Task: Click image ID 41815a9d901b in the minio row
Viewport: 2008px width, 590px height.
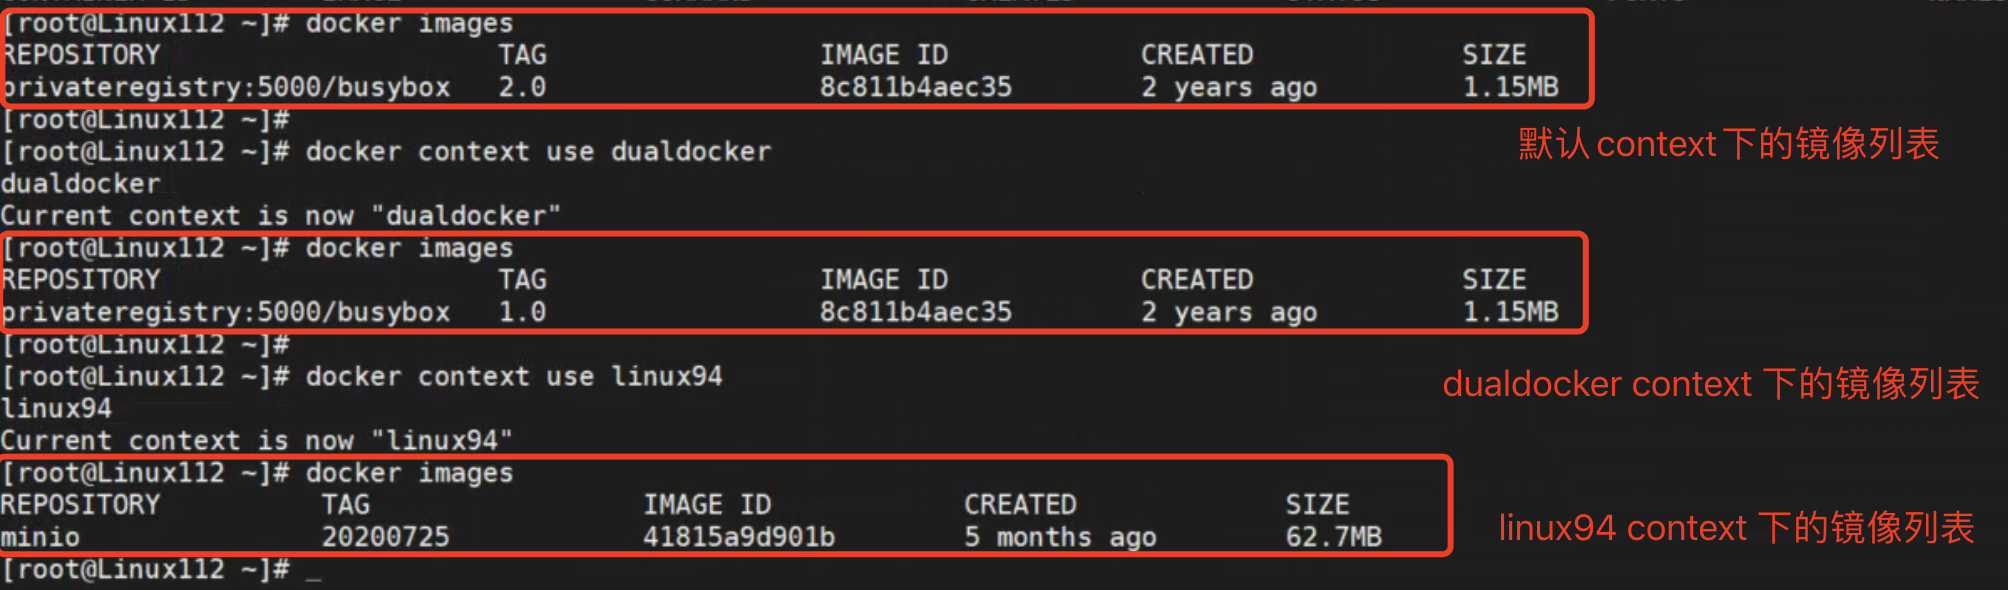Action: click(738, 537)
